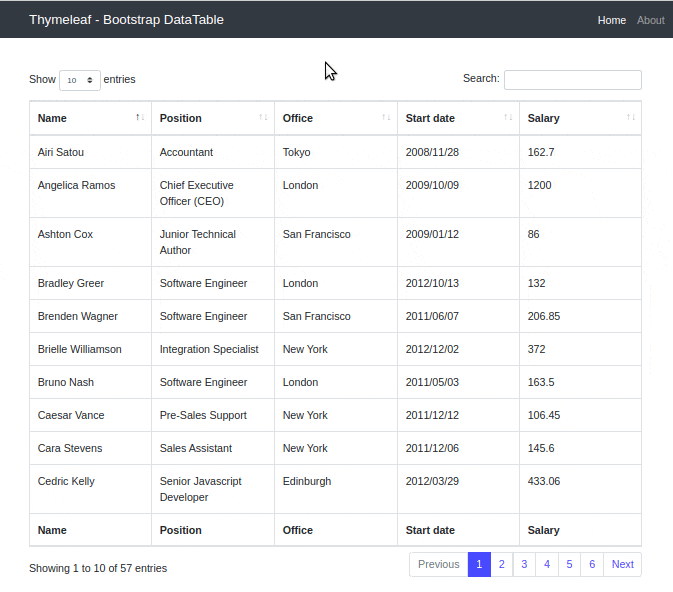Click the 2012/03/29 start date cell

click(x=458, y=489)
